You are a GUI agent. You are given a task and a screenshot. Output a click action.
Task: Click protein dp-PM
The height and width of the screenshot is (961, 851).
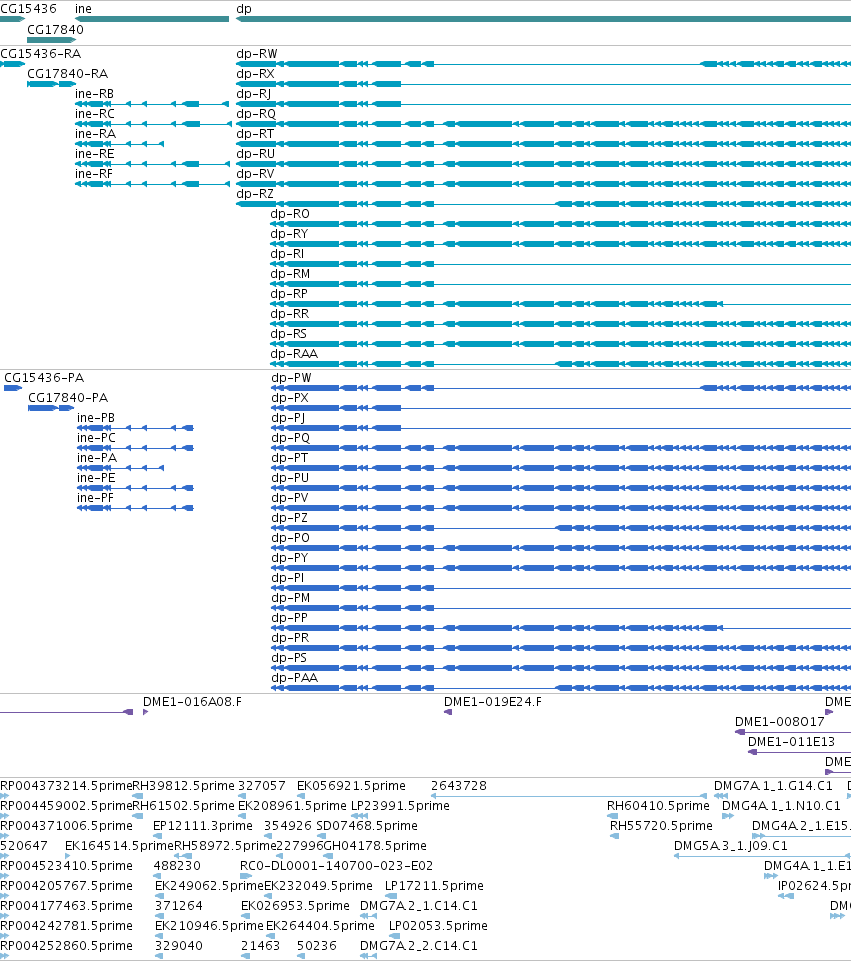[x=290, y=598]
